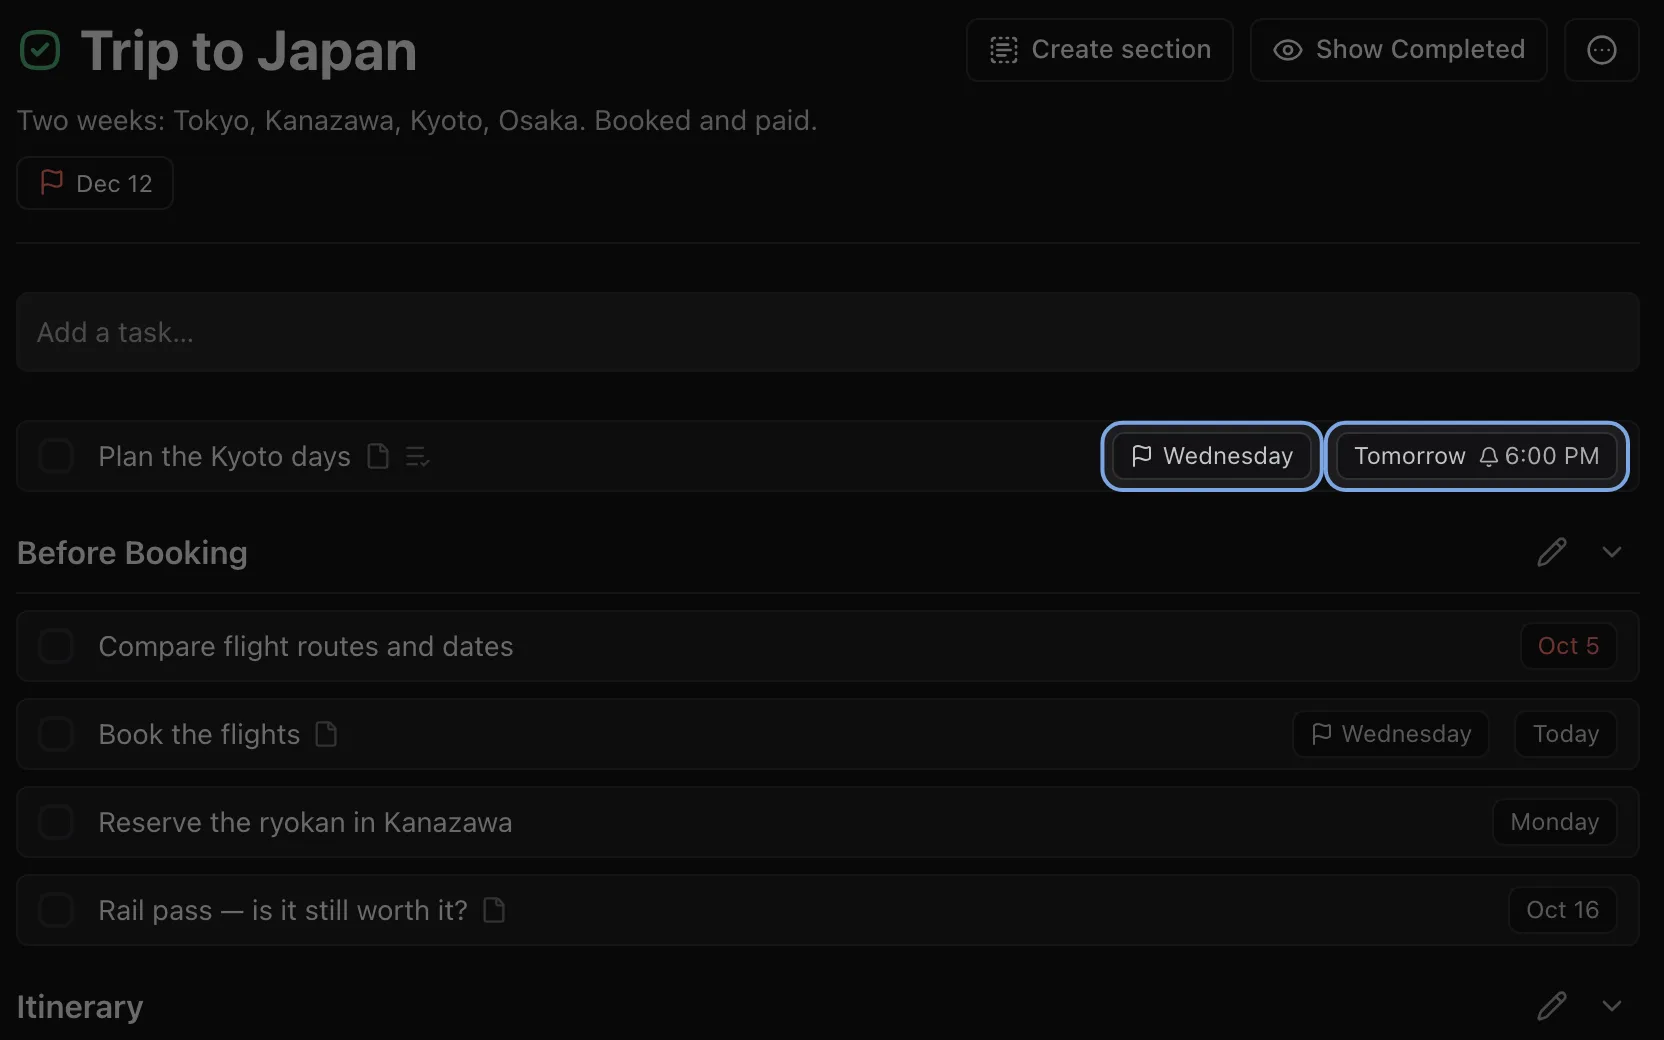This screenshot has width=1664, height=1040.
Task: Check off Book the flights
Action: click(56, 734)
